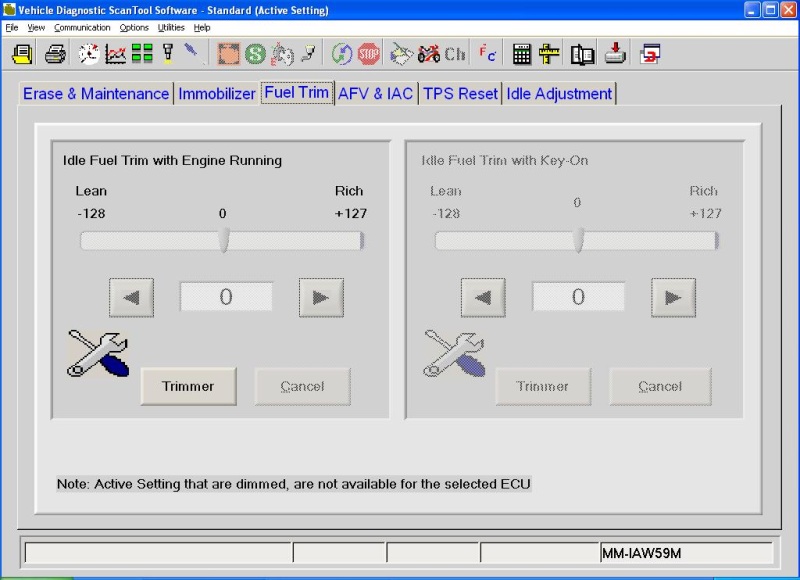The height and width of the screenshot is (580, 800).
Task: Click the red motorcycle icon
Action: 430,54
